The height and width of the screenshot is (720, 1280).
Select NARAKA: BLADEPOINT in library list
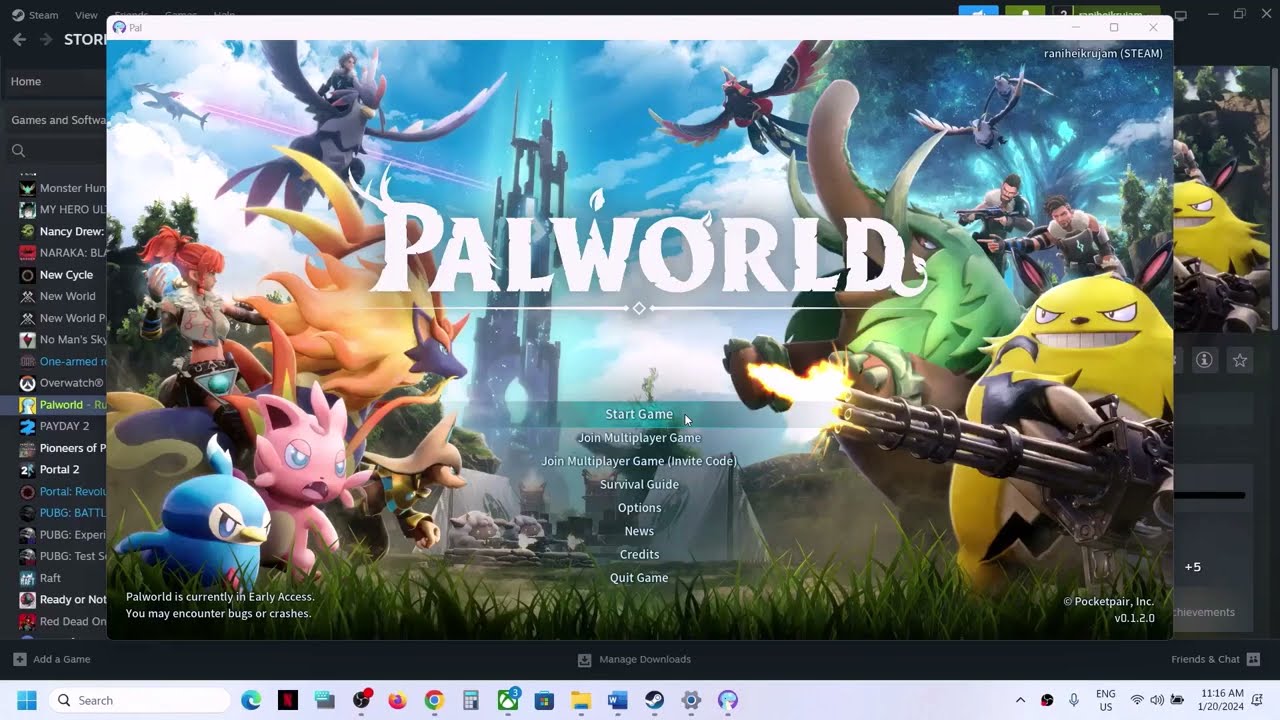coord(63,253)
